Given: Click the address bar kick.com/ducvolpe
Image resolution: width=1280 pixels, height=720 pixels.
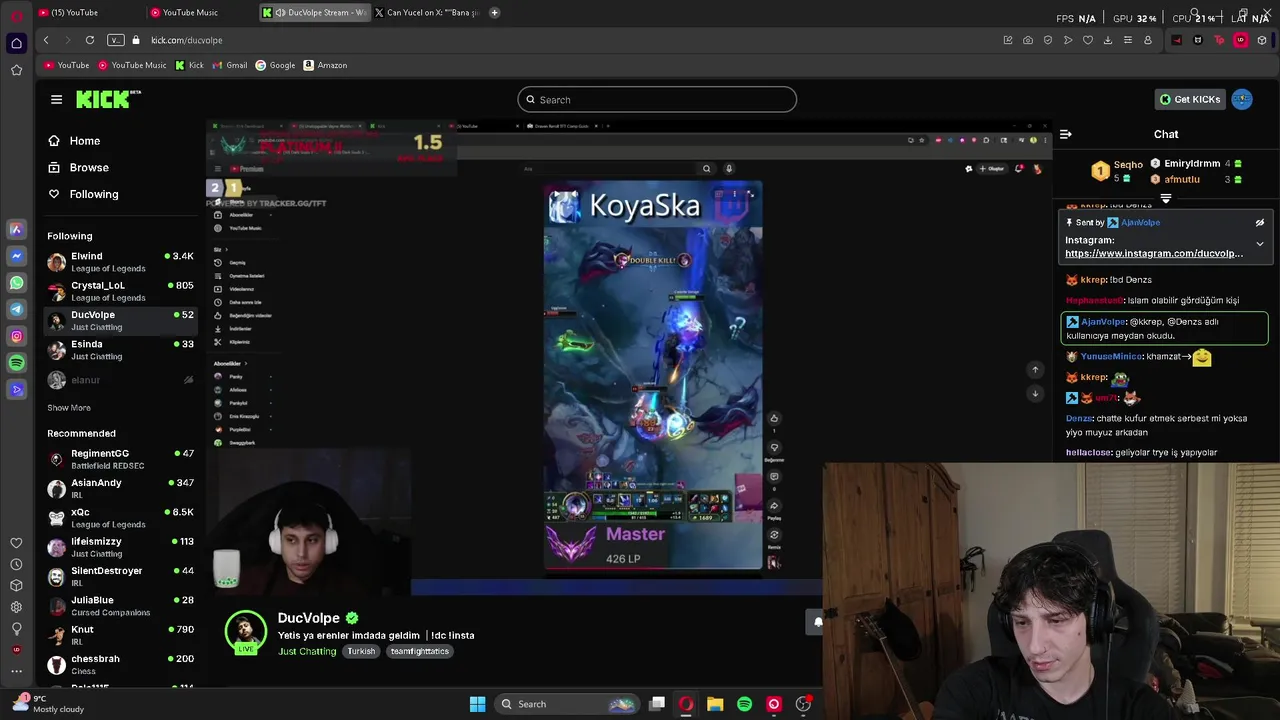Looking at the screenshot, I should [186, 40].
